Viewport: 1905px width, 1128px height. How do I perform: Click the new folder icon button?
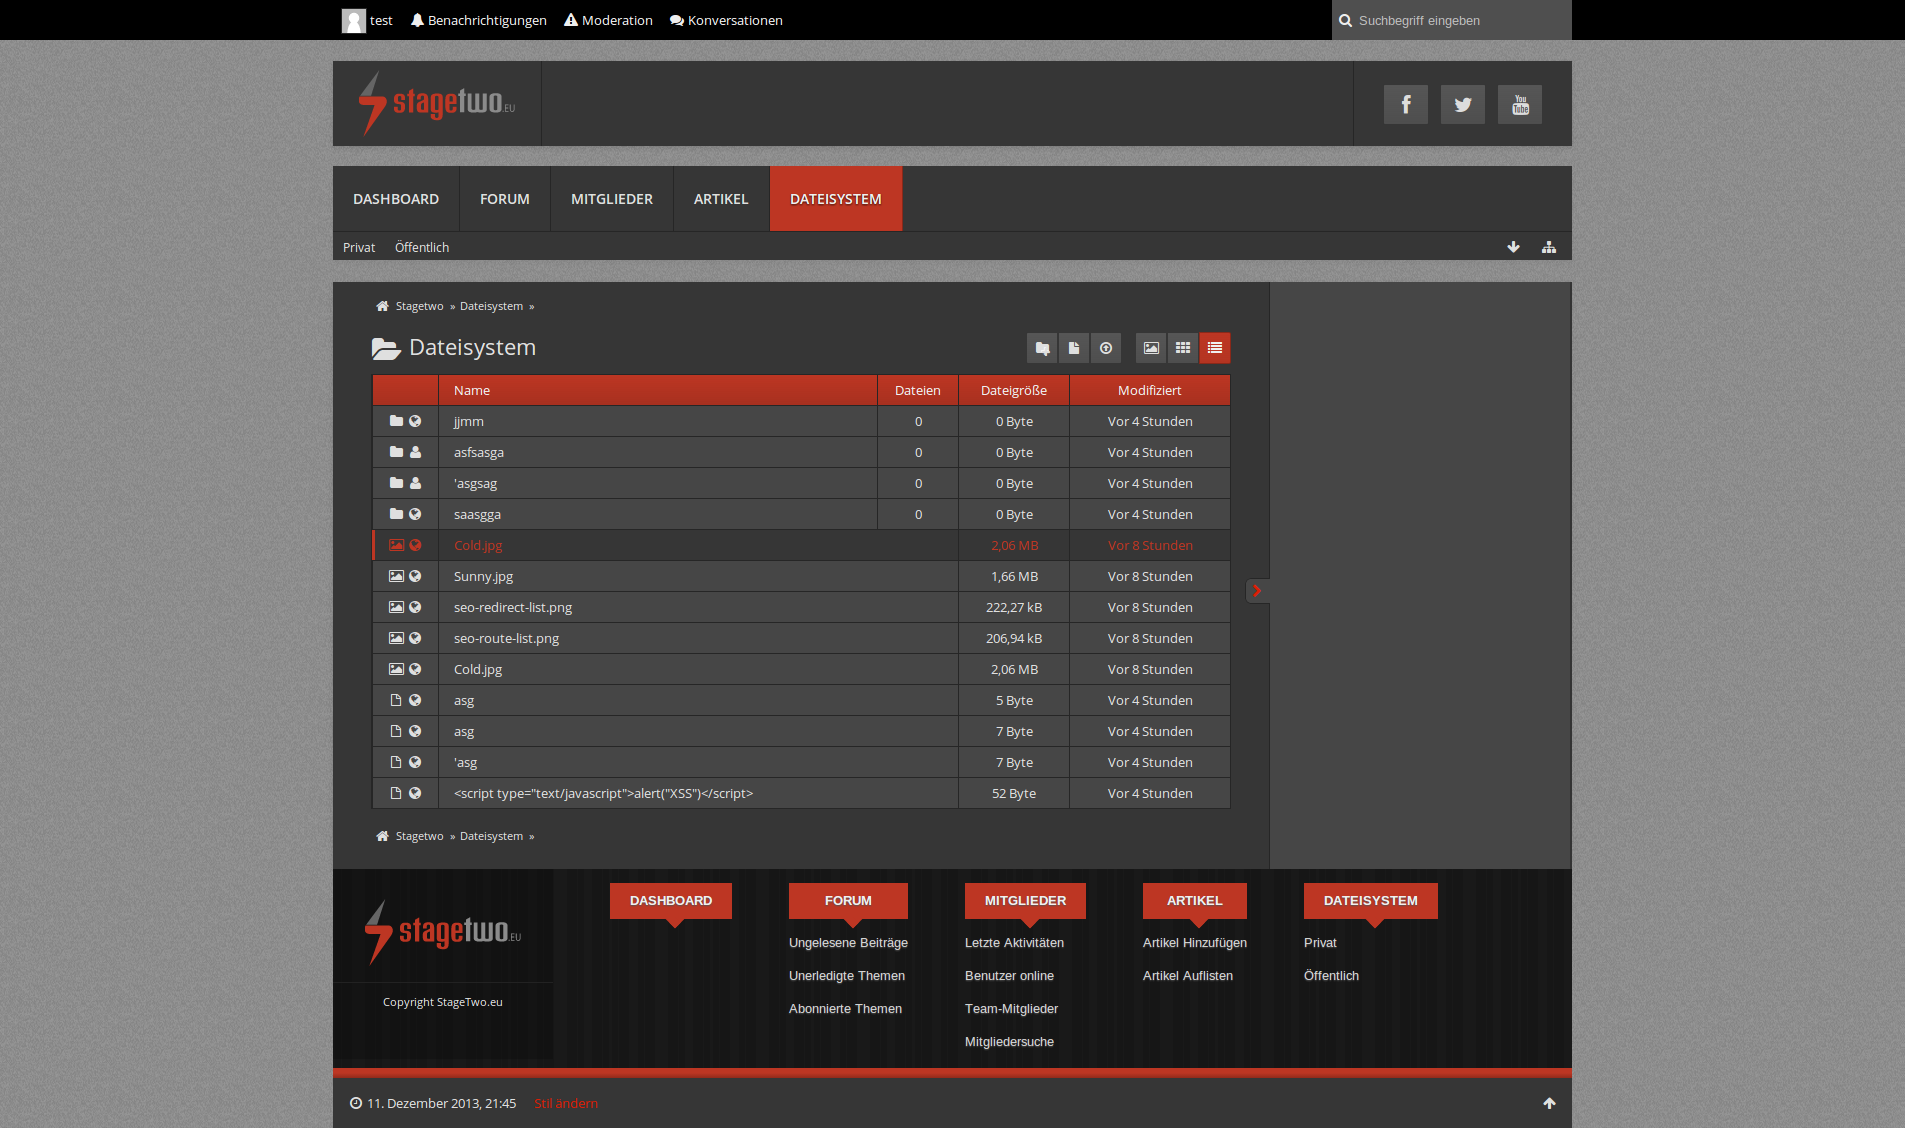(1042, 348)
